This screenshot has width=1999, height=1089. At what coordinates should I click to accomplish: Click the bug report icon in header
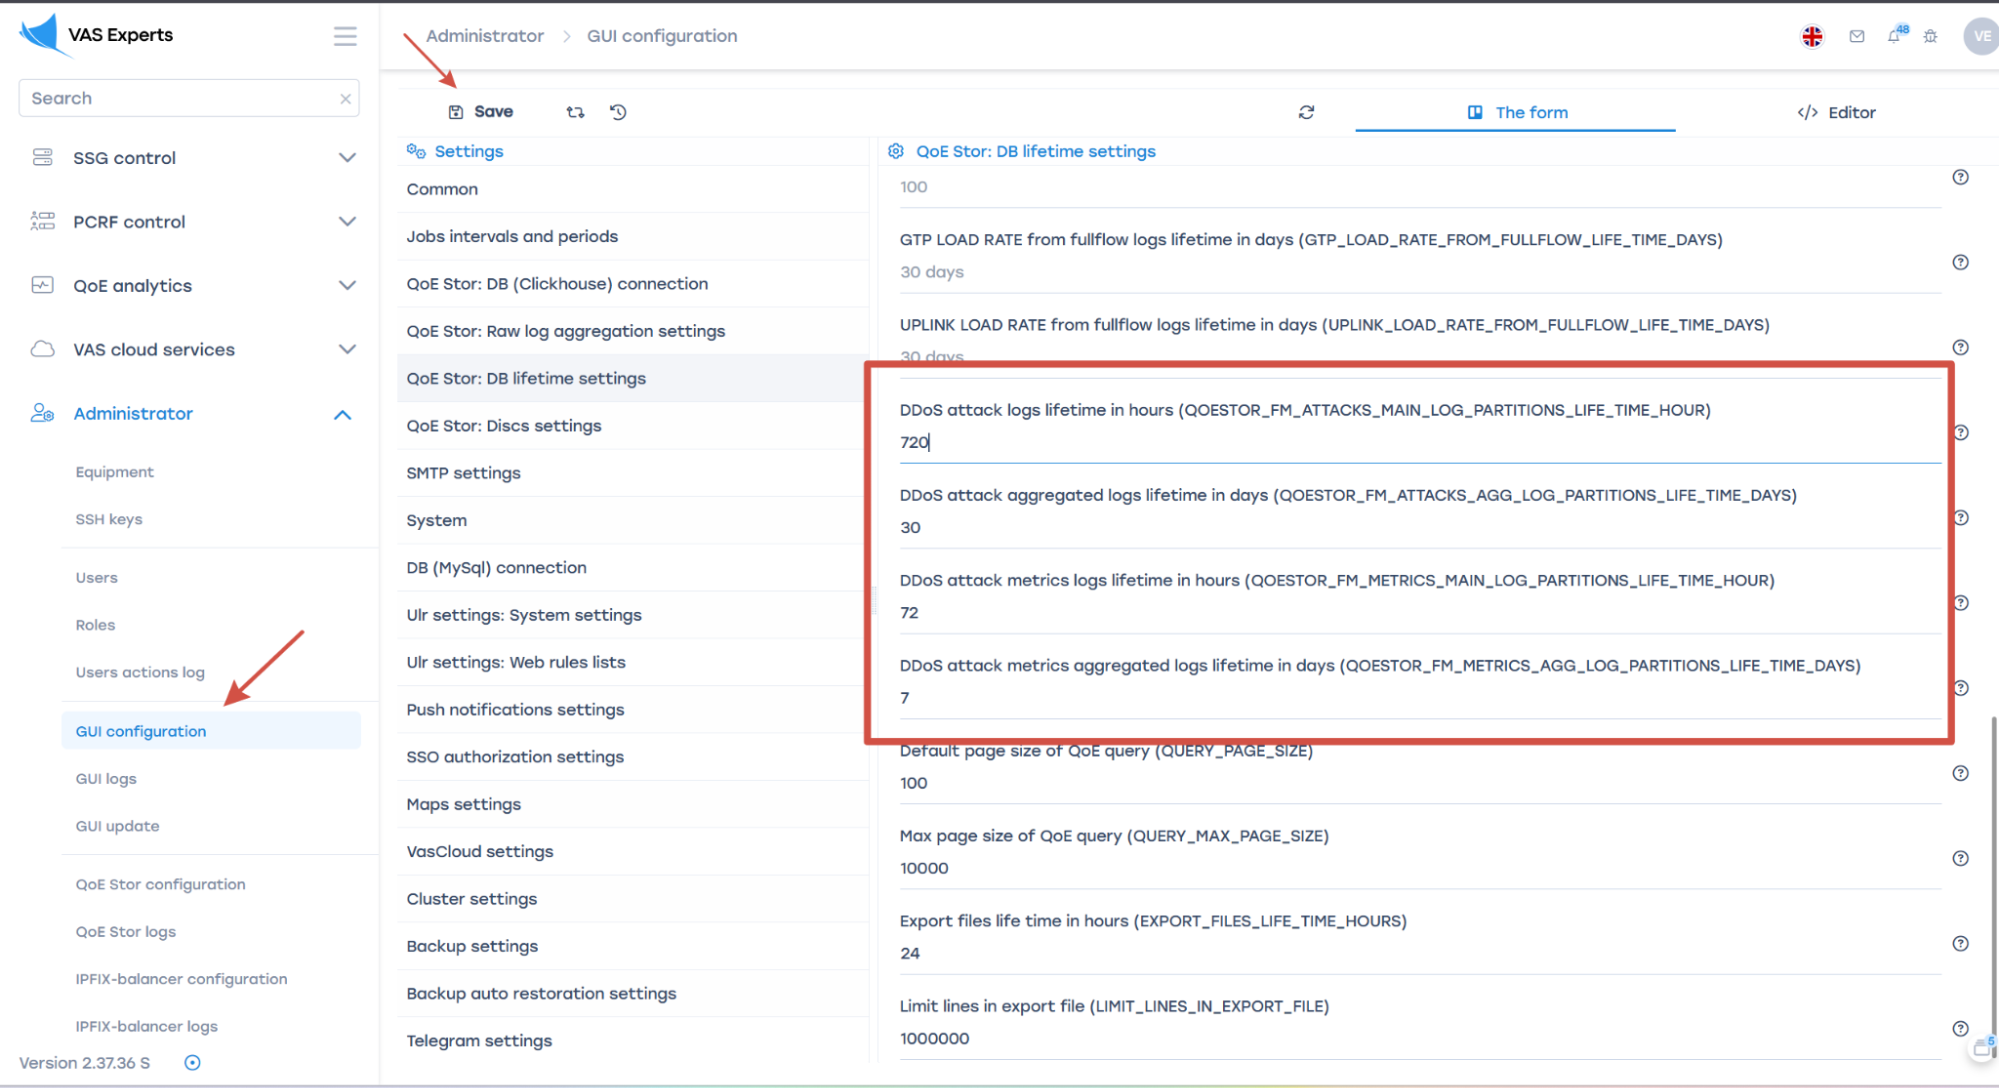click(x=1931, y=36)
